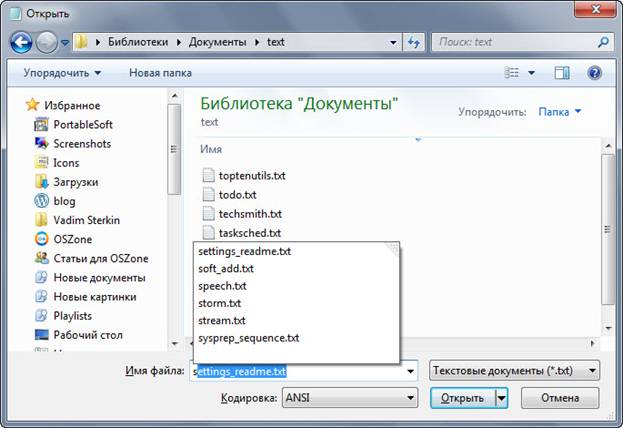Open recent locations dropdown beside Forward arrow
The width and height of the screenshot is (623, 428).
pyautogui.click(x=65, y=42)
